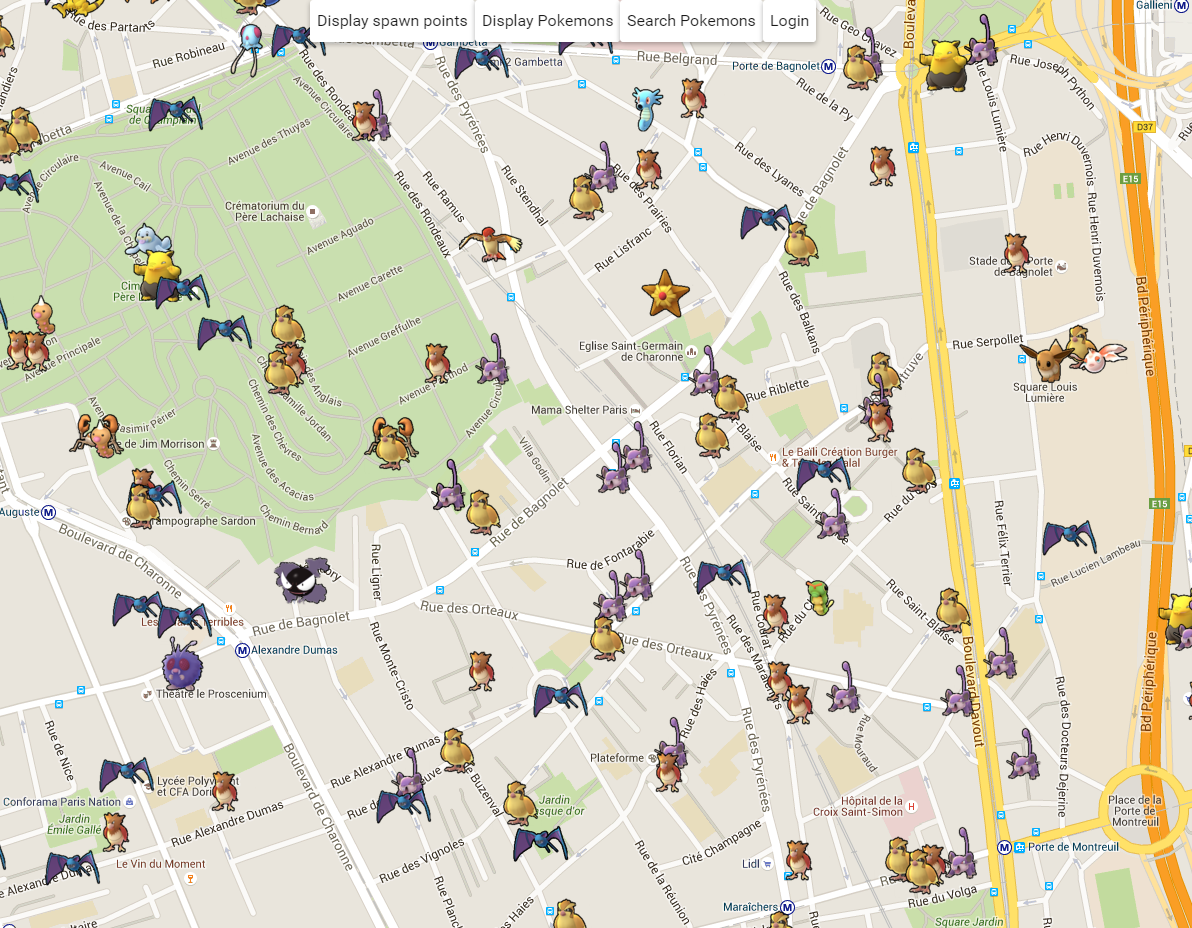The width and height of the screenshot is (1192, 928).
Task: Select the Jardin Émile Gallé label
Action: tap(74, 824)
